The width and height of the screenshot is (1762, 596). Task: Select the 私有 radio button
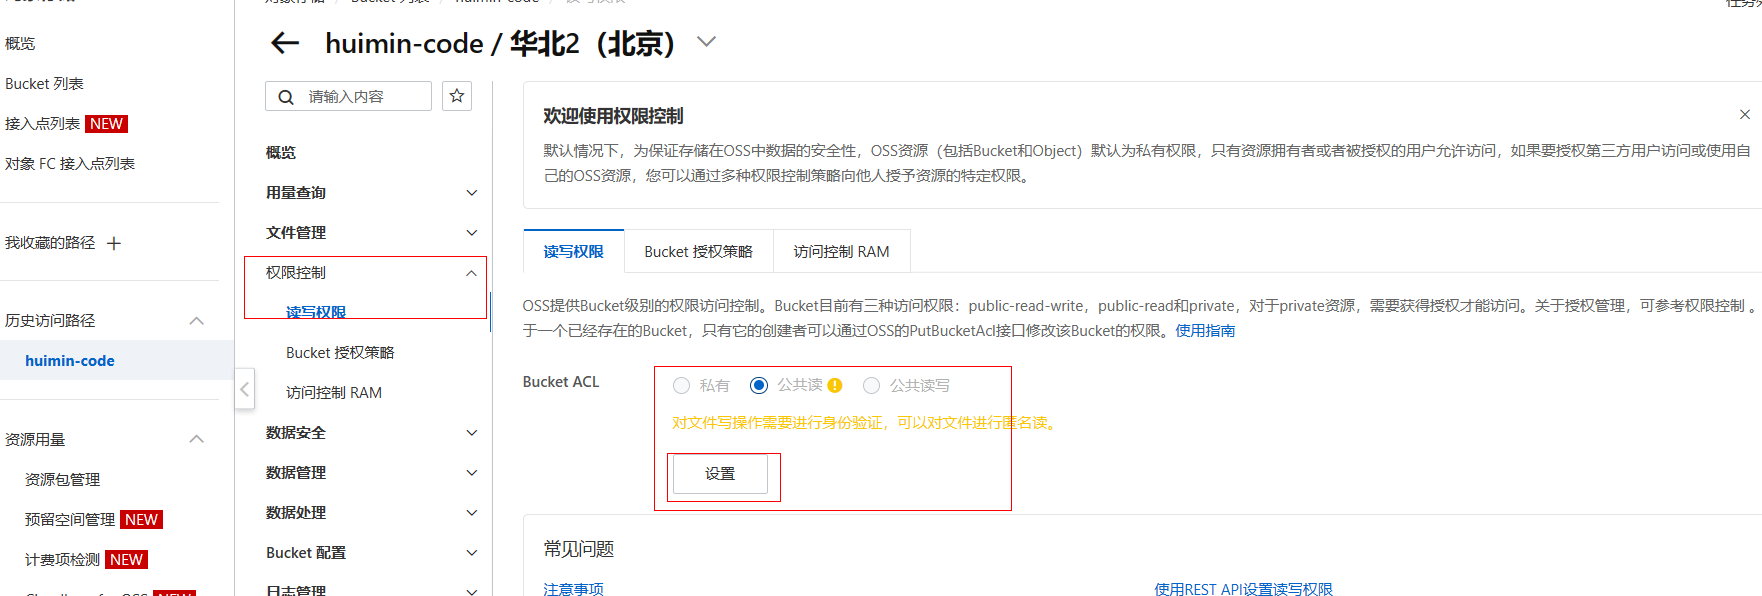(x=682, y=386)
